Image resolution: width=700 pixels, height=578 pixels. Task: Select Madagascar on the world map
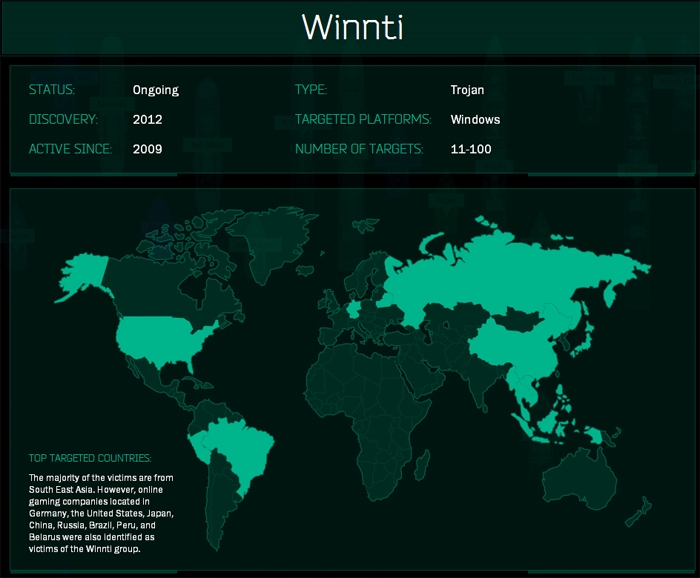point(423,466)
